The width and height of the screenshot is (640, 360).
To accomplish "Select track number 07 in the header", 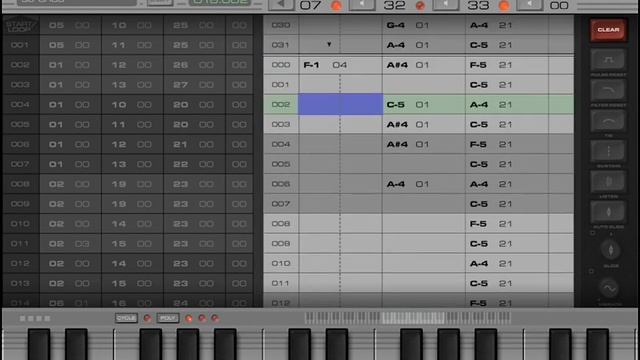I will pyautogui.click(x=311, y=5).
